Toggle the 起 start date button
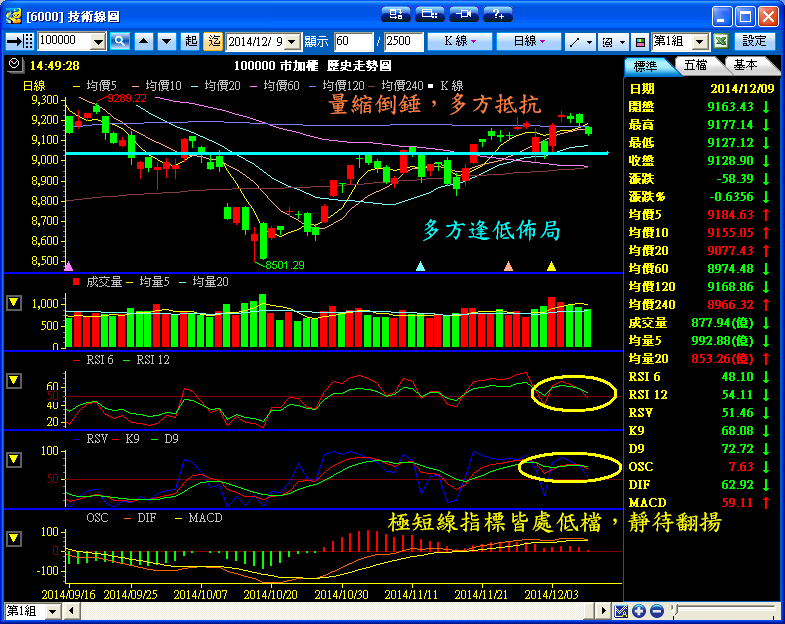Image resolution: width=785 pixels, height=624 pixels. point(192,41)
